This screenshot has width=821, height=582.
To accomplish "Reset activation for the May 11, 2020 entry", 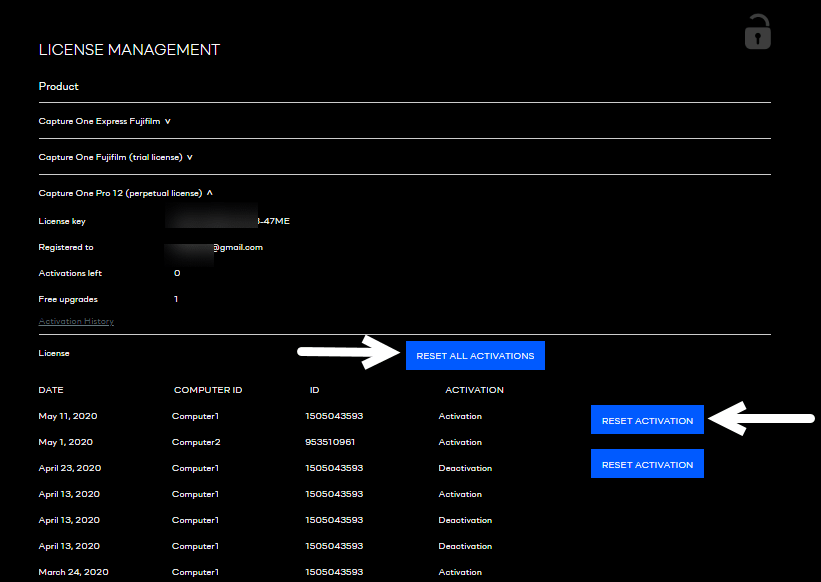I will 646,420.
